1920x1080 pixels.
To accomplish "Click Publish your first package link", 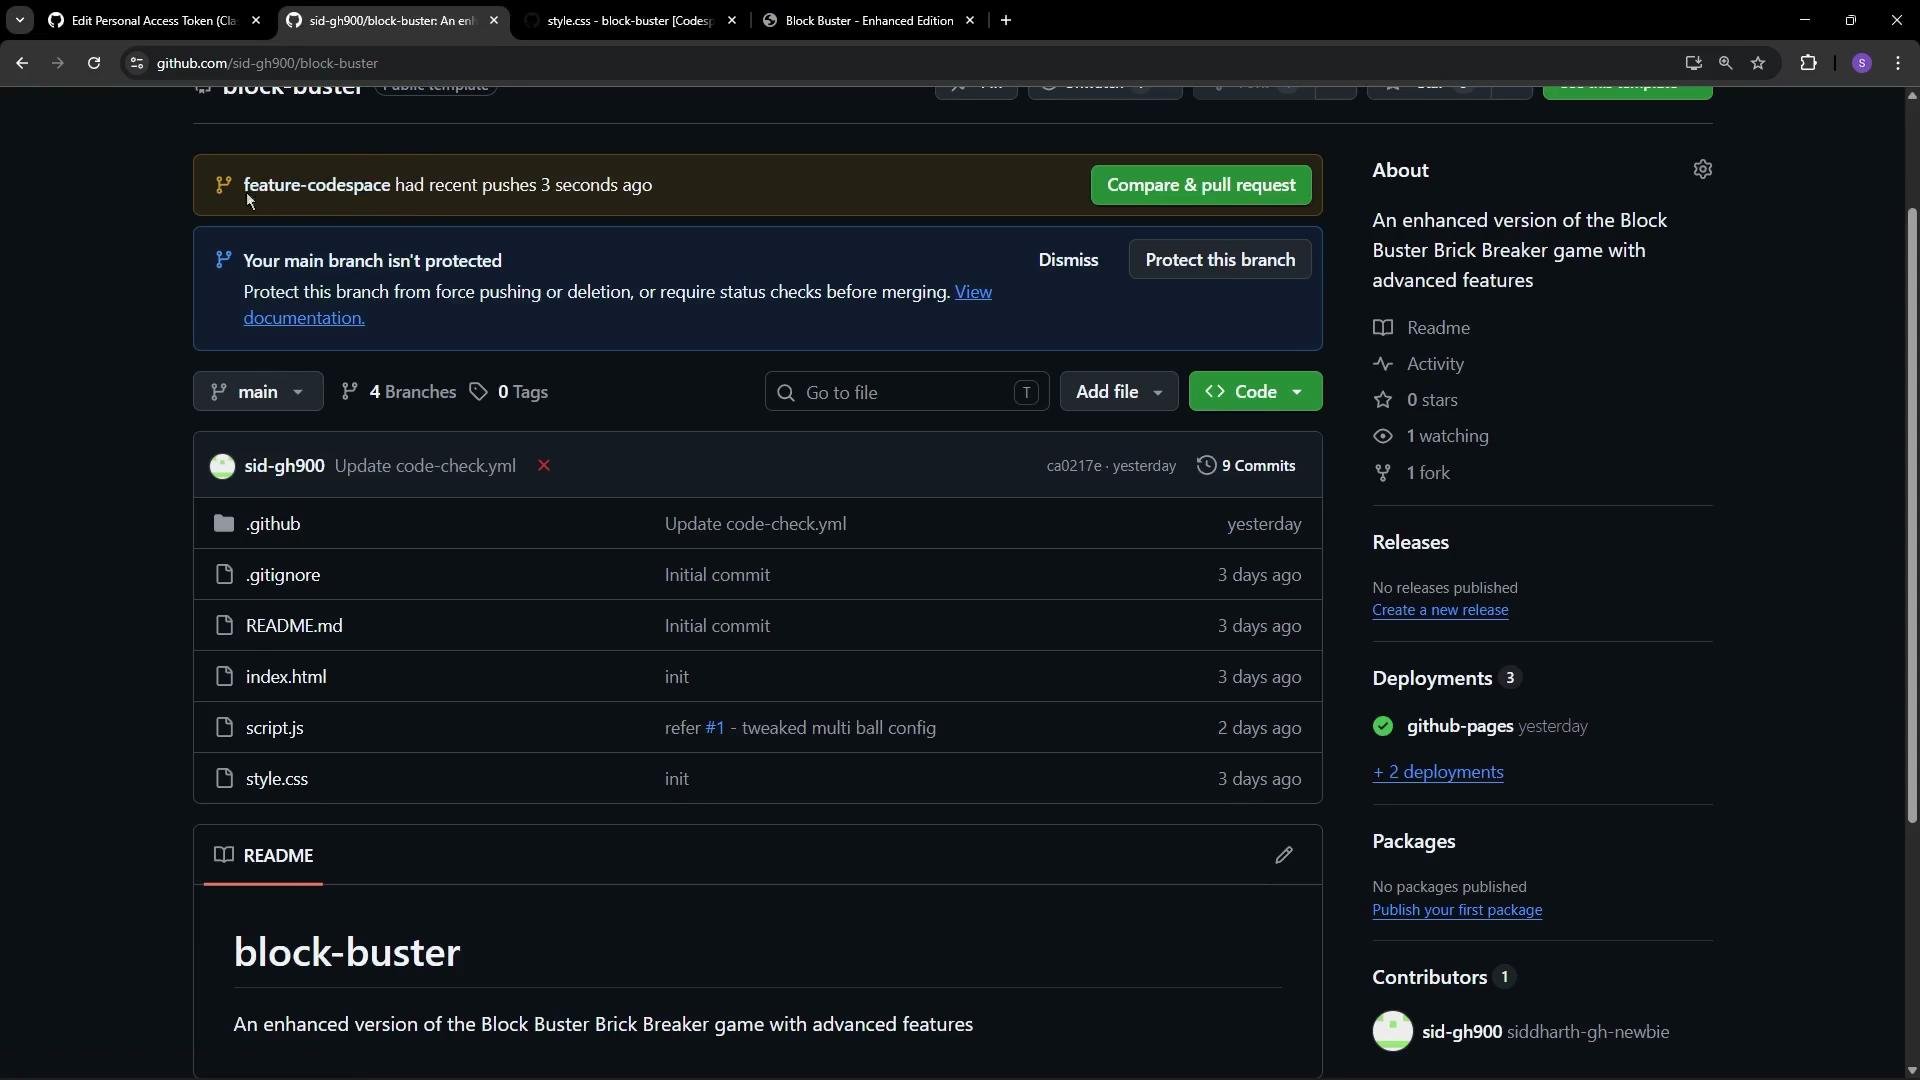I will 1457,910.
